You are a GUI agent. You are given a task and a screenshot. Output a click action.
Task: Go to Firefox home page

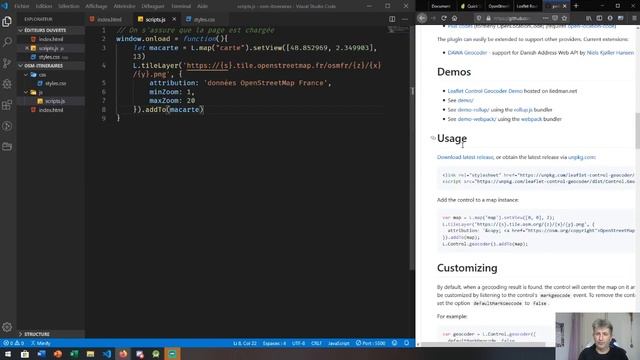454,18
